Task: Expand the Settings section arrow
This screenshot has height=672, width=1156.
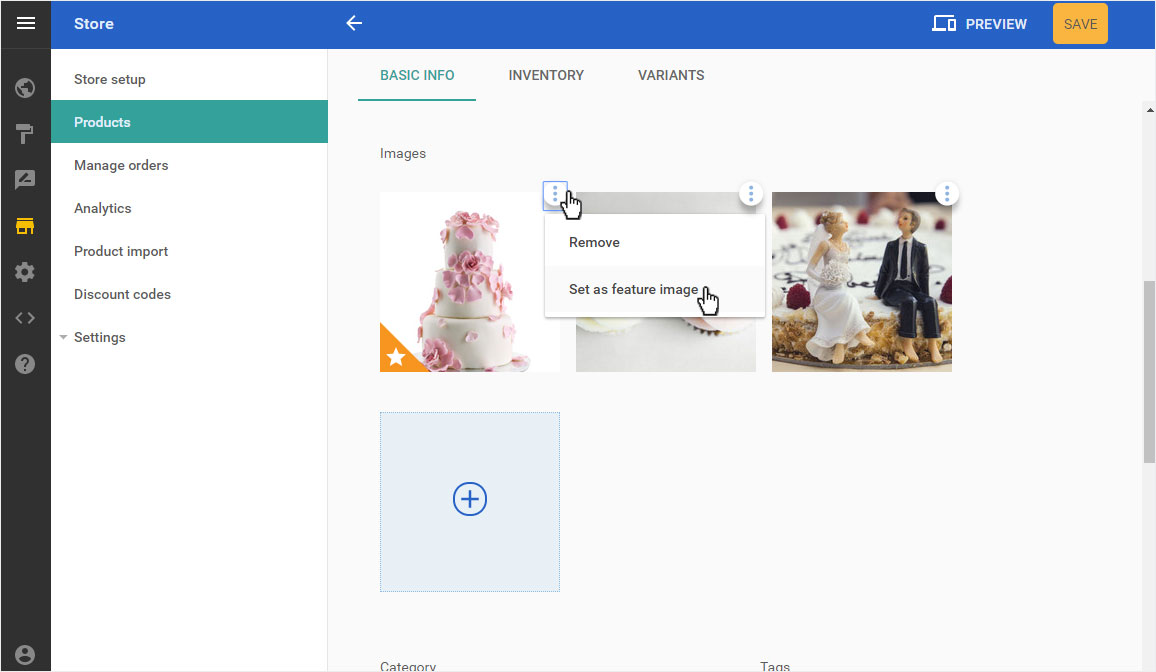Action: coord(63,337)
